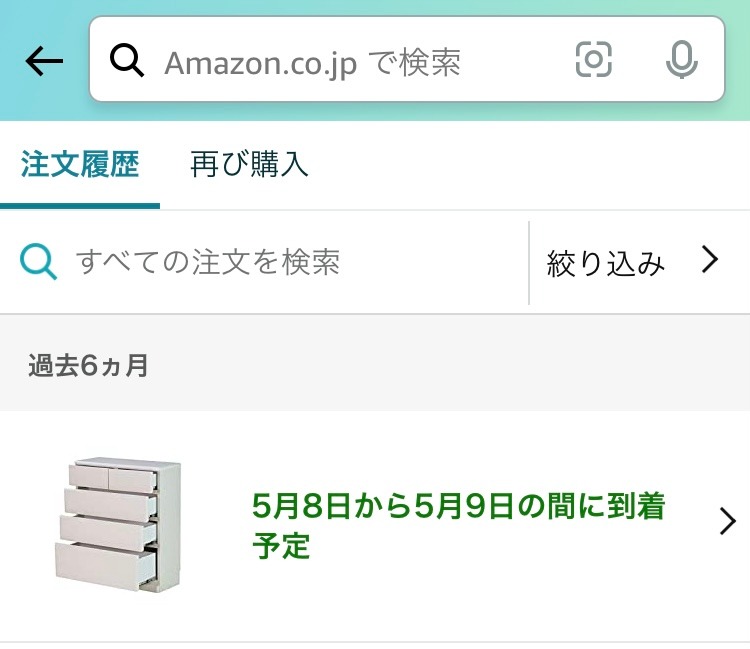Expand order details via the right chevron
The width and height of the screenshot is (750, 649).
(728, 521)
